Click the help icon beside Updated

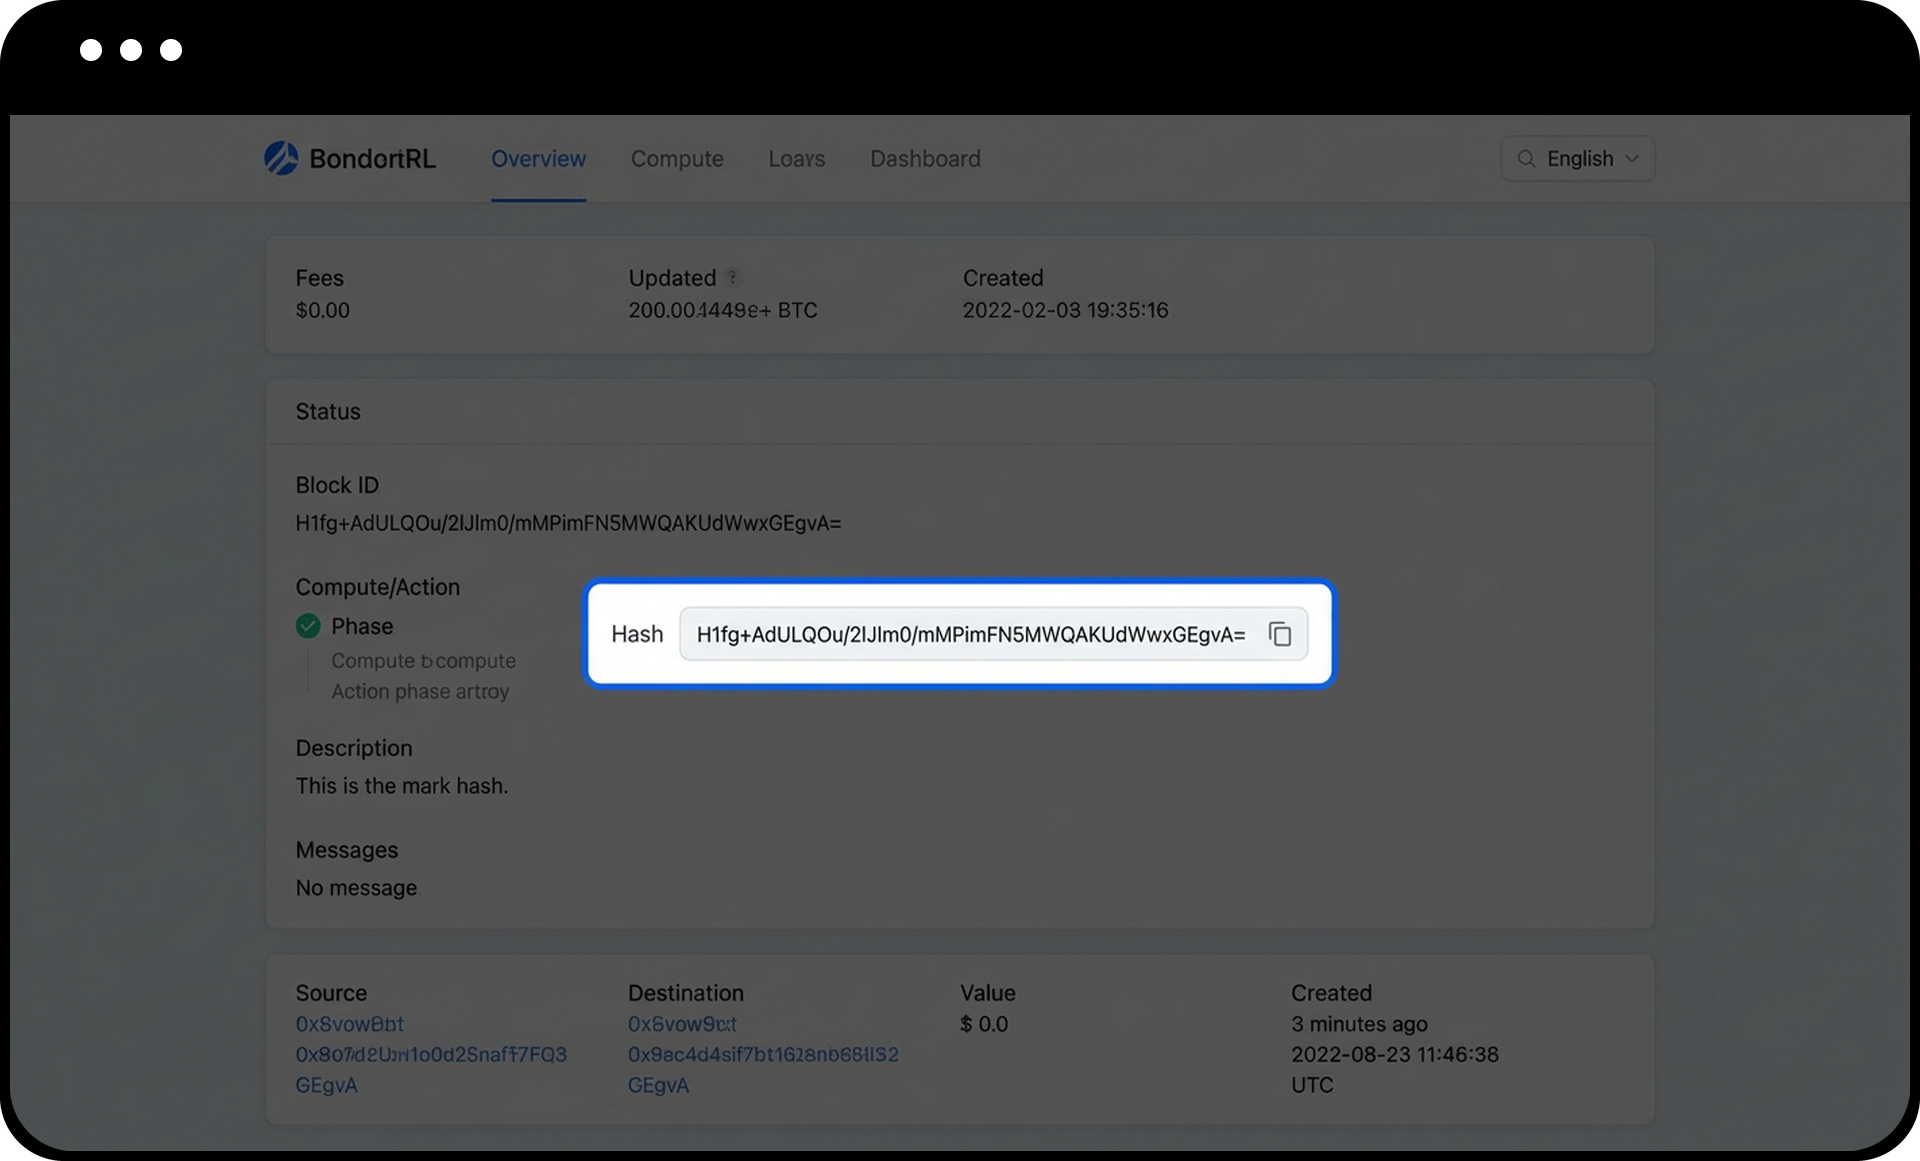tap(733, 278)
